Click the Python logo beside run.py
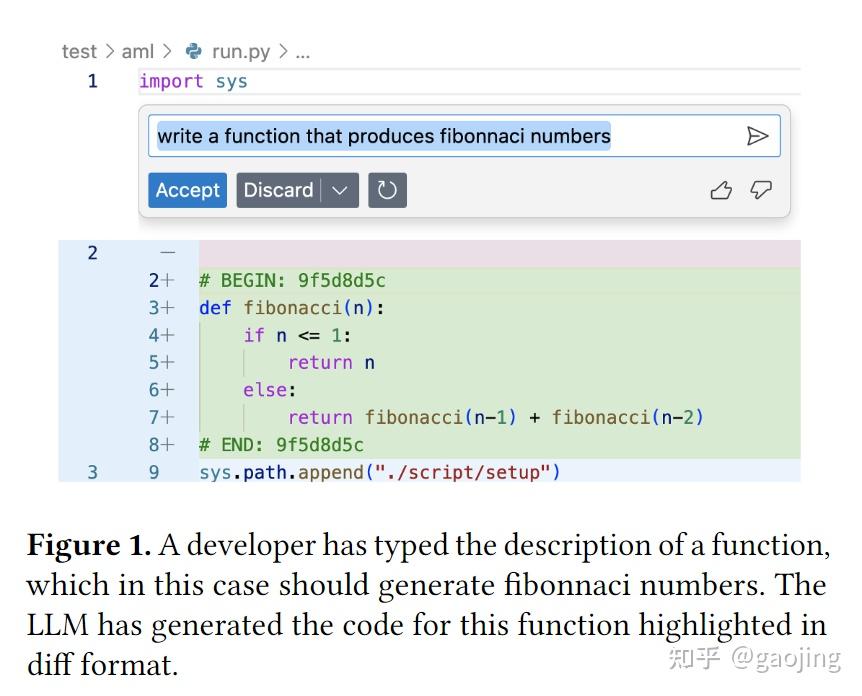The image size is (862, 696). (x=196, y=51)
